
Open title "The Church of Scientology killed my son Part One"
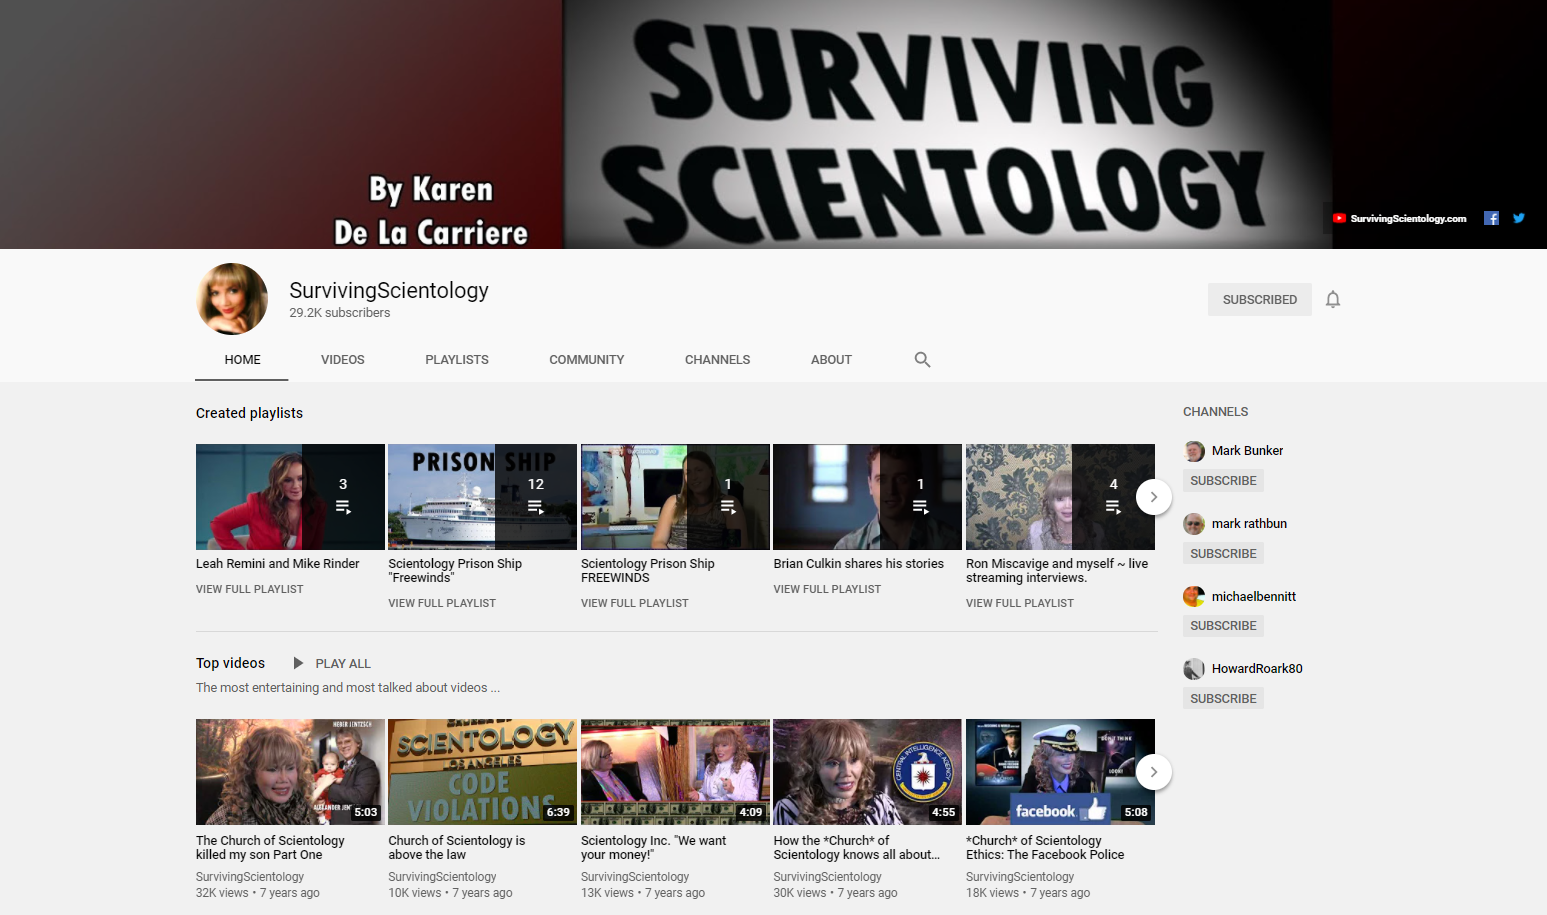(270, 848)
